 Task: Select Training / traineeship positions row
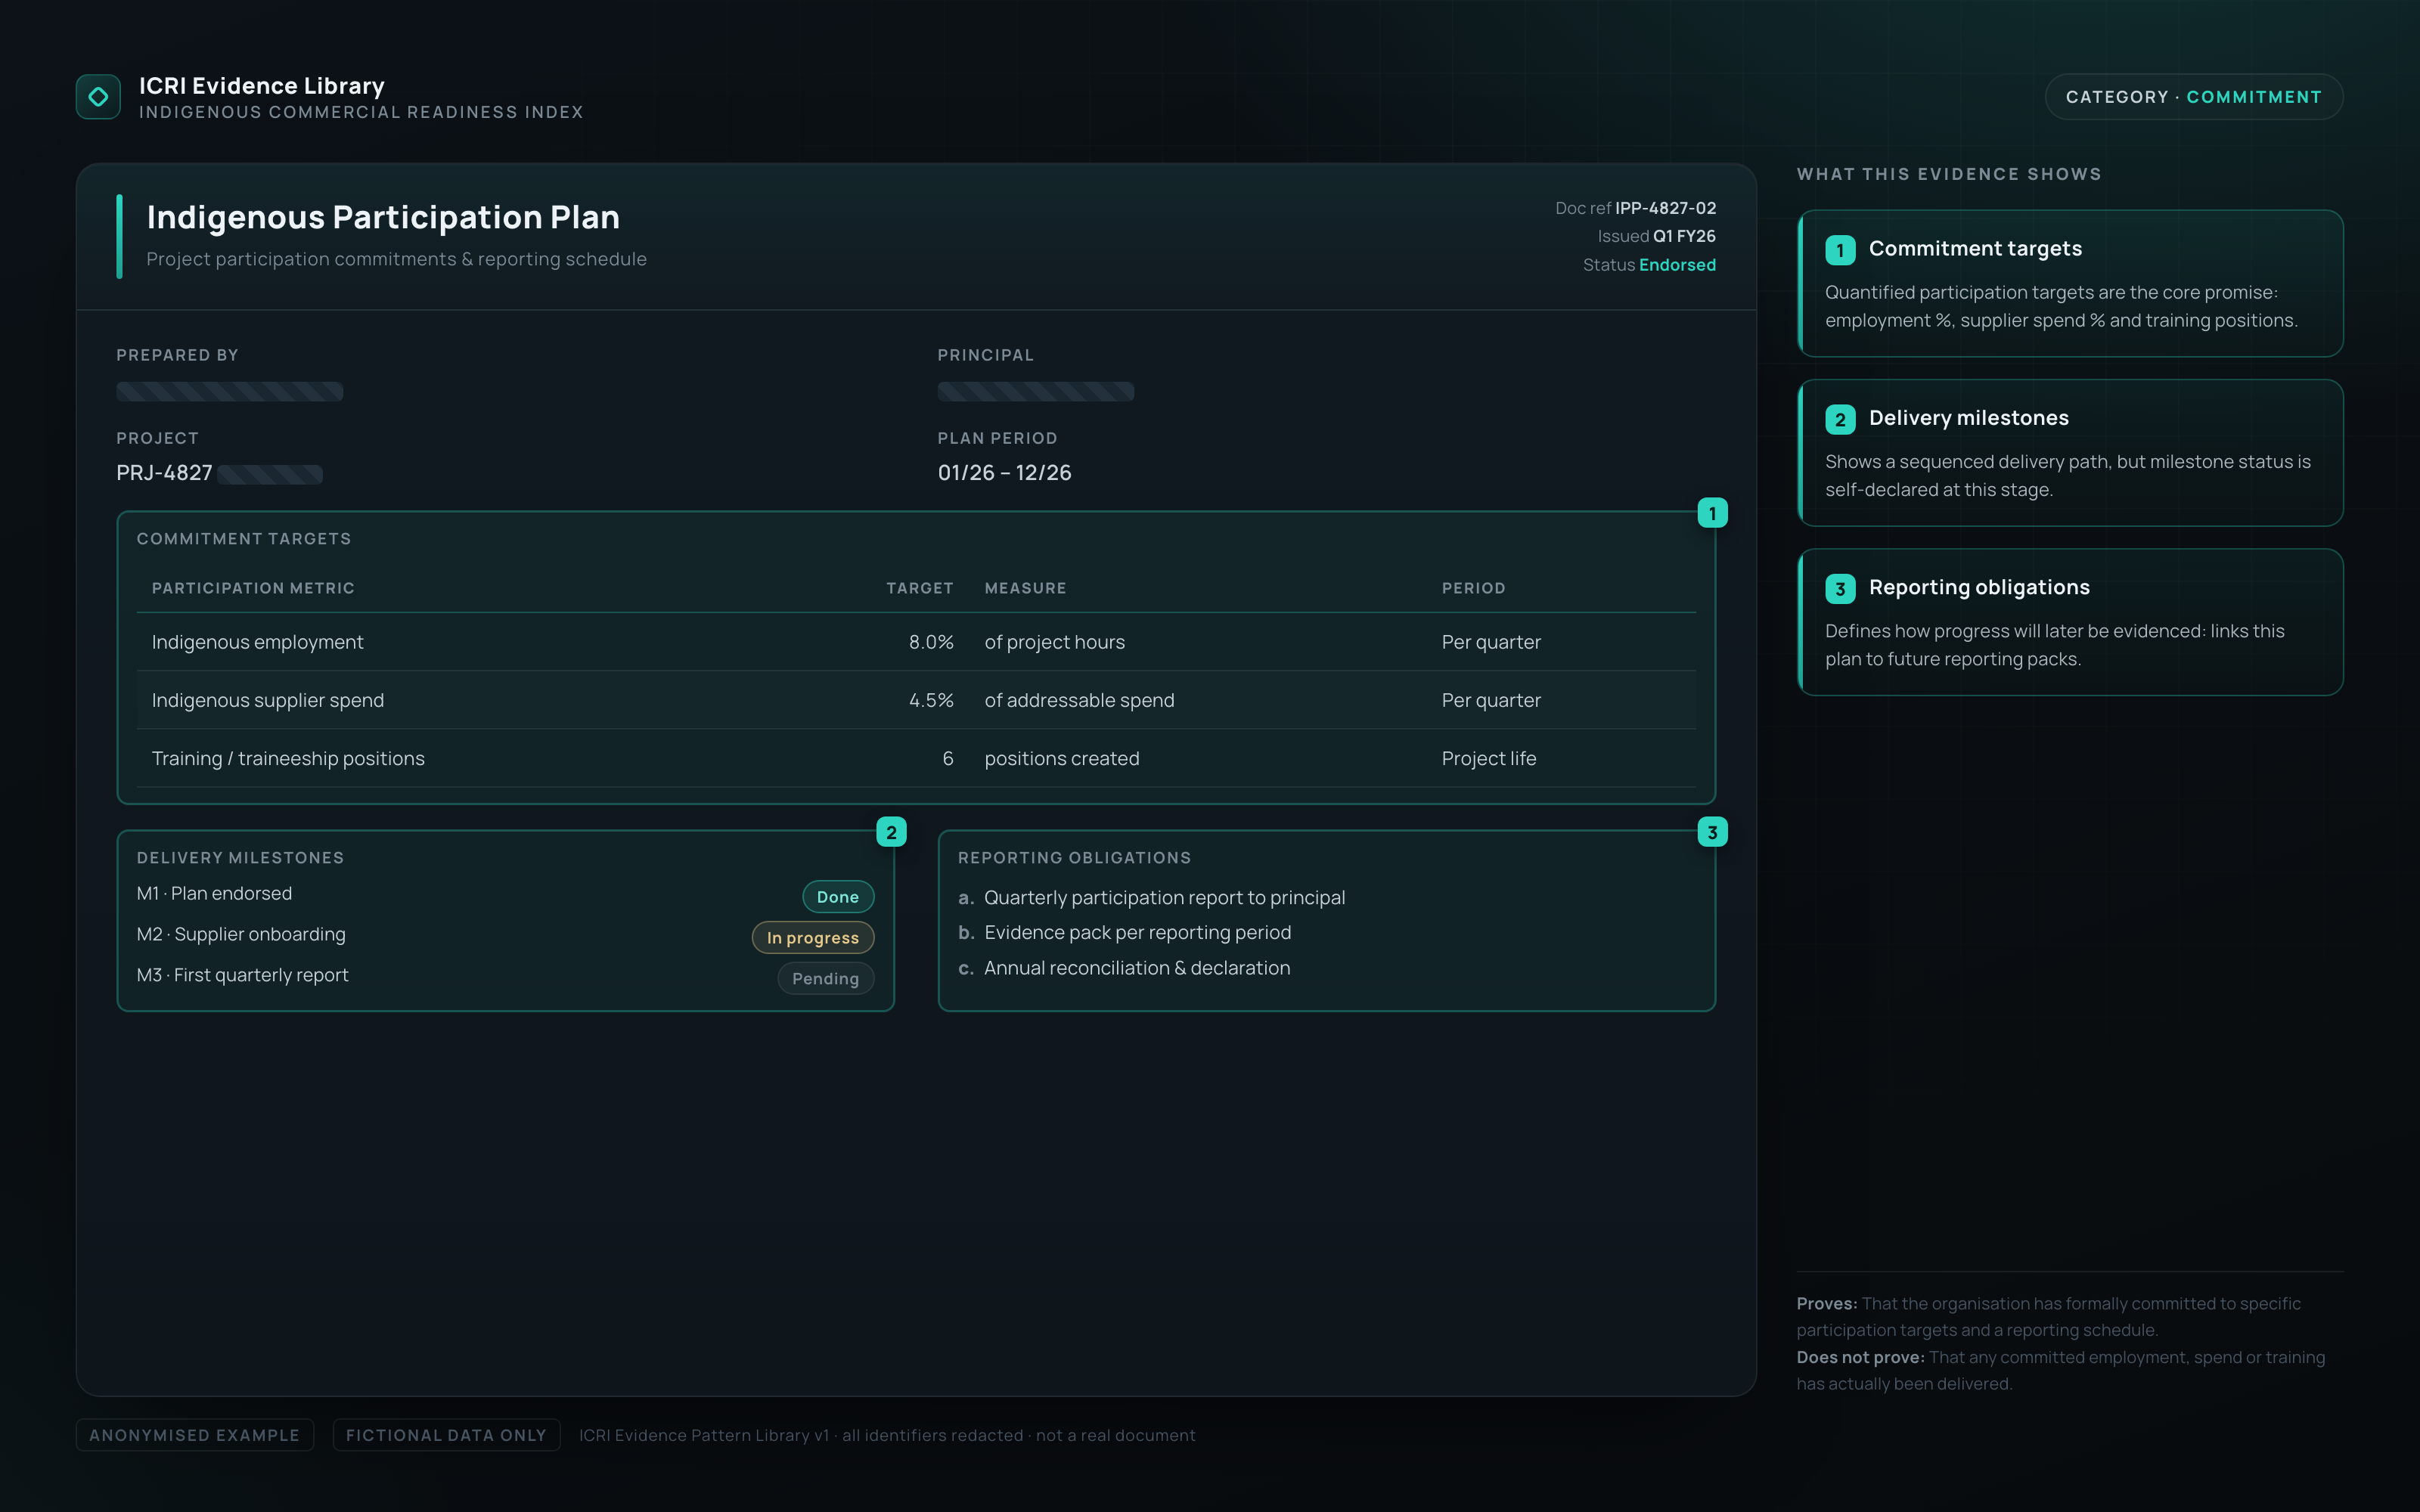916,758
